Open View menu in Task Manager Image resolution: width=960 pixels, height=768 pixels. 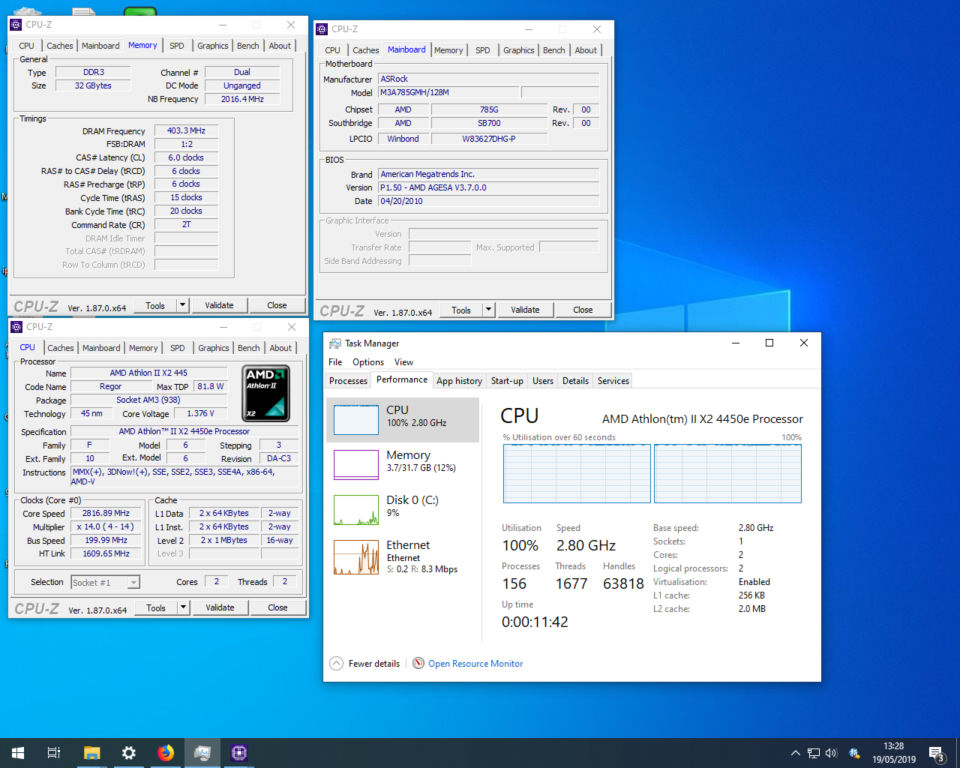(403, 362)
